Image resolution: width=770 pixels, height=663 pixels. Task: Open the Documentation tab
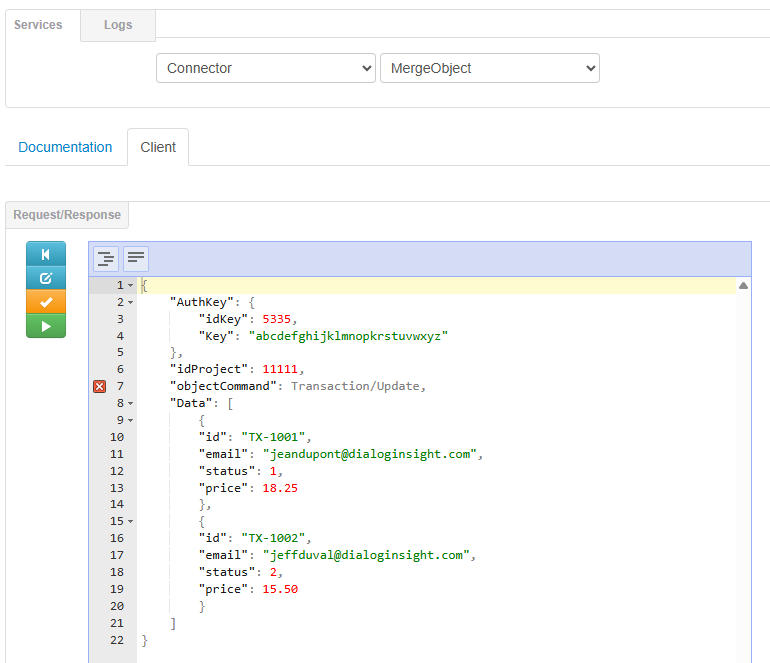point(65,147)
